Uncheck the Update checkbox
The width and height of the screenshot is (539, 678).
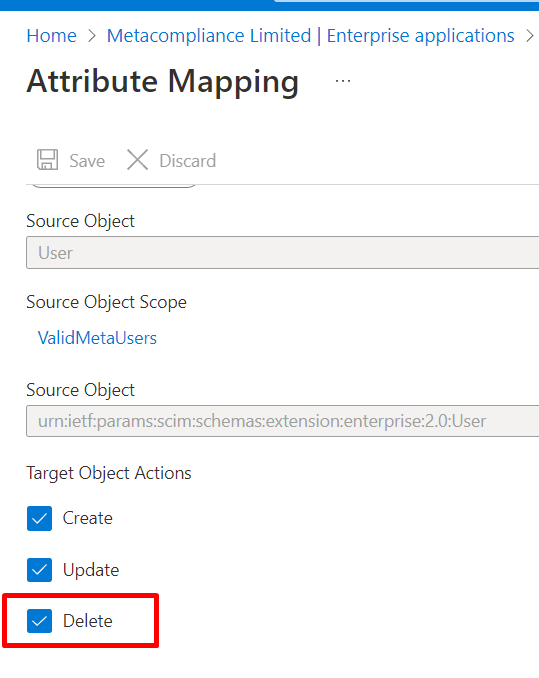pyautogui.click(x=39, y=569)
